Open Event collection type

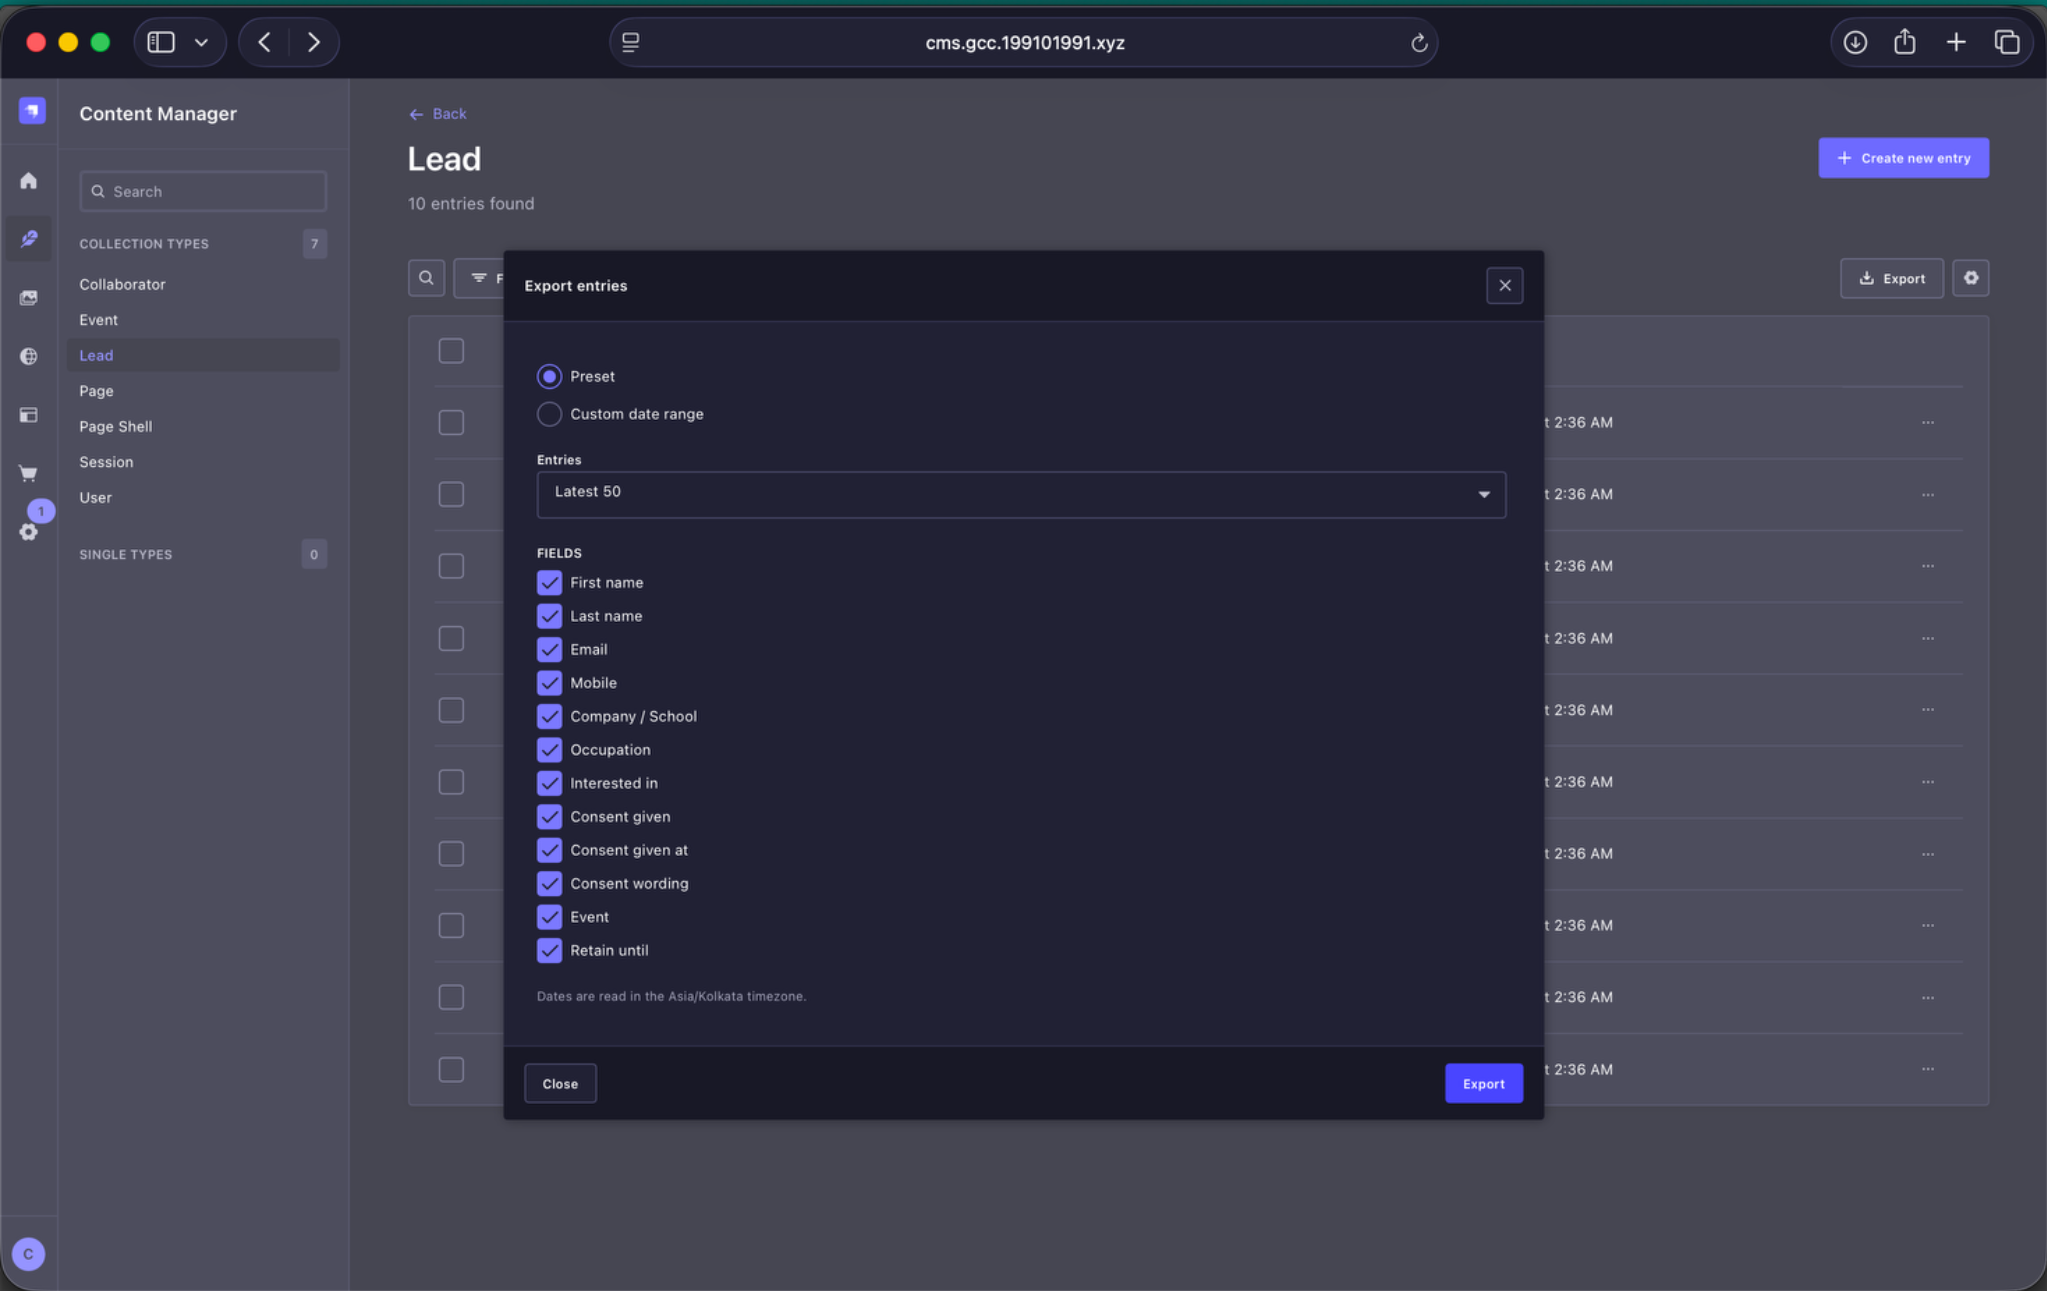pos(98,320)
